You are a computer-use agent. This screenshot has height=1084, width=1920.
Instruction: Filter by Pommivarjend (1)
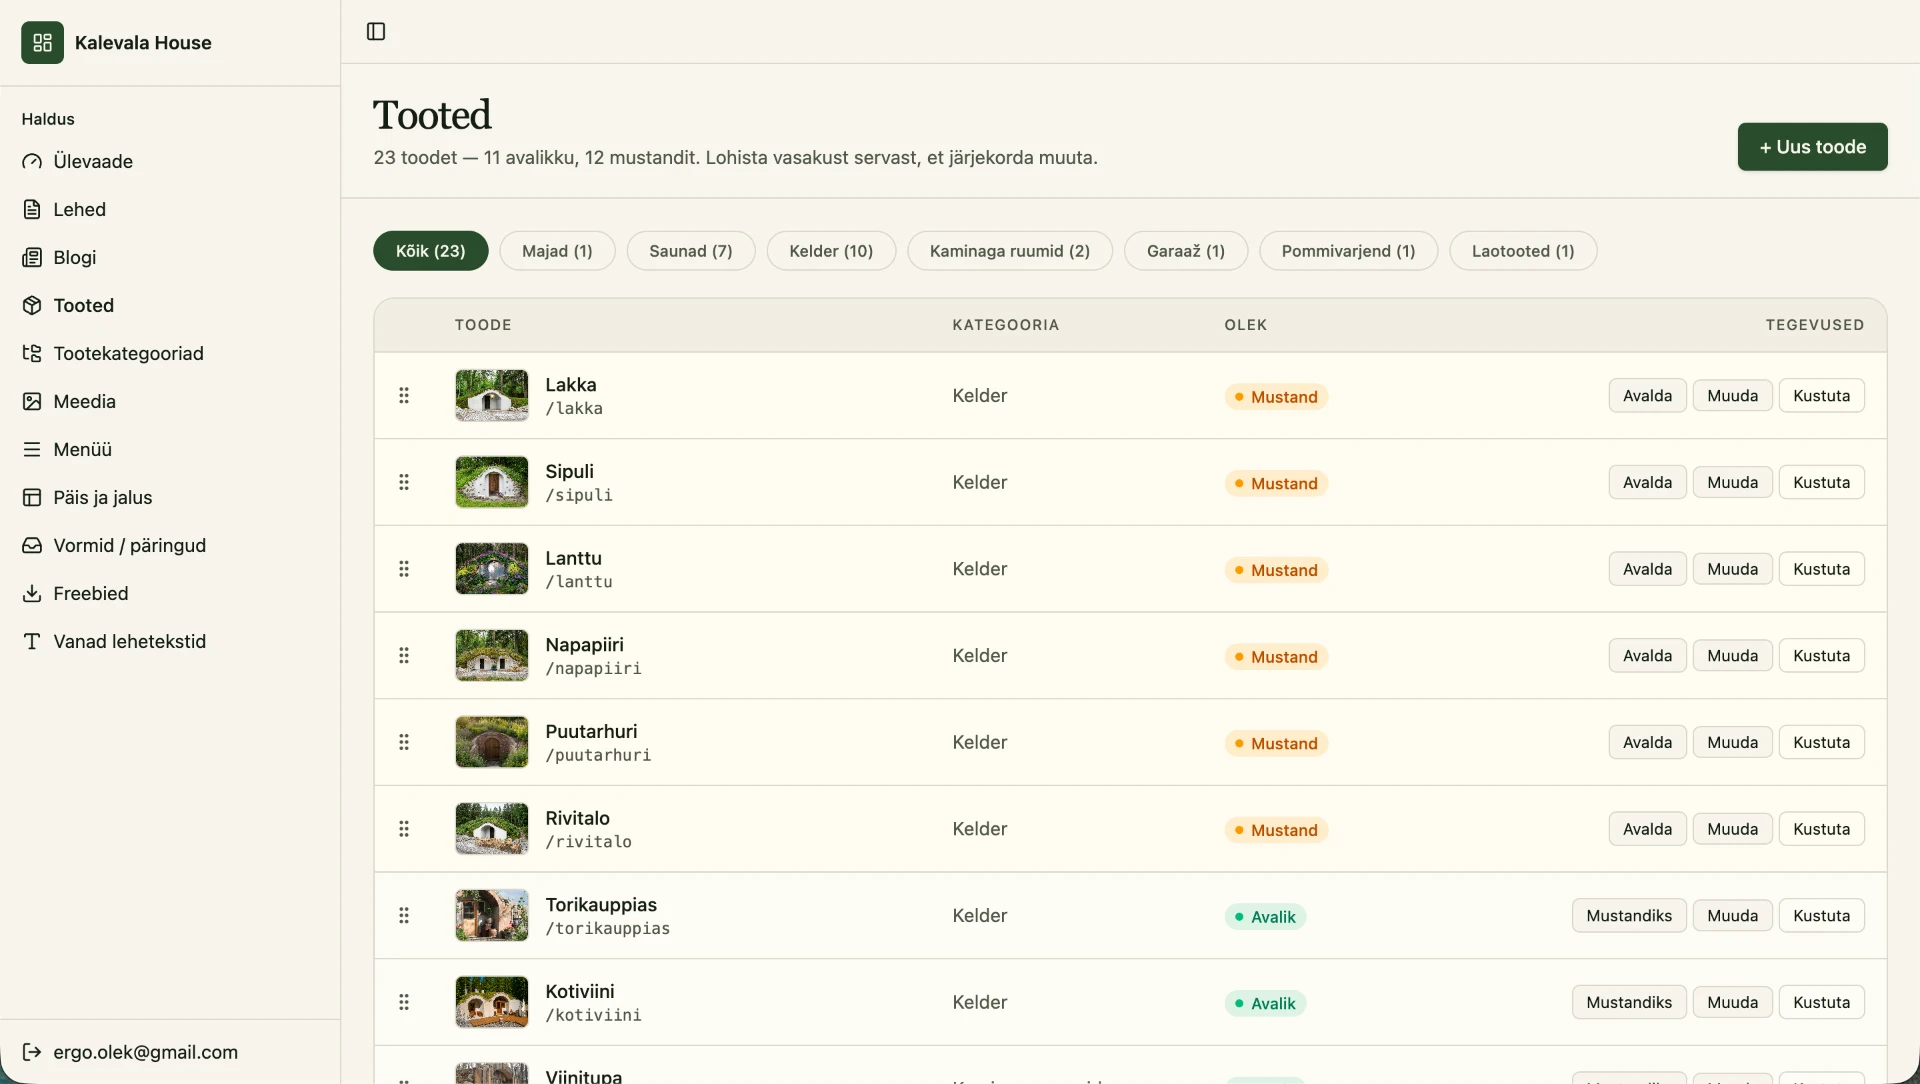(x=1349, y=251)
